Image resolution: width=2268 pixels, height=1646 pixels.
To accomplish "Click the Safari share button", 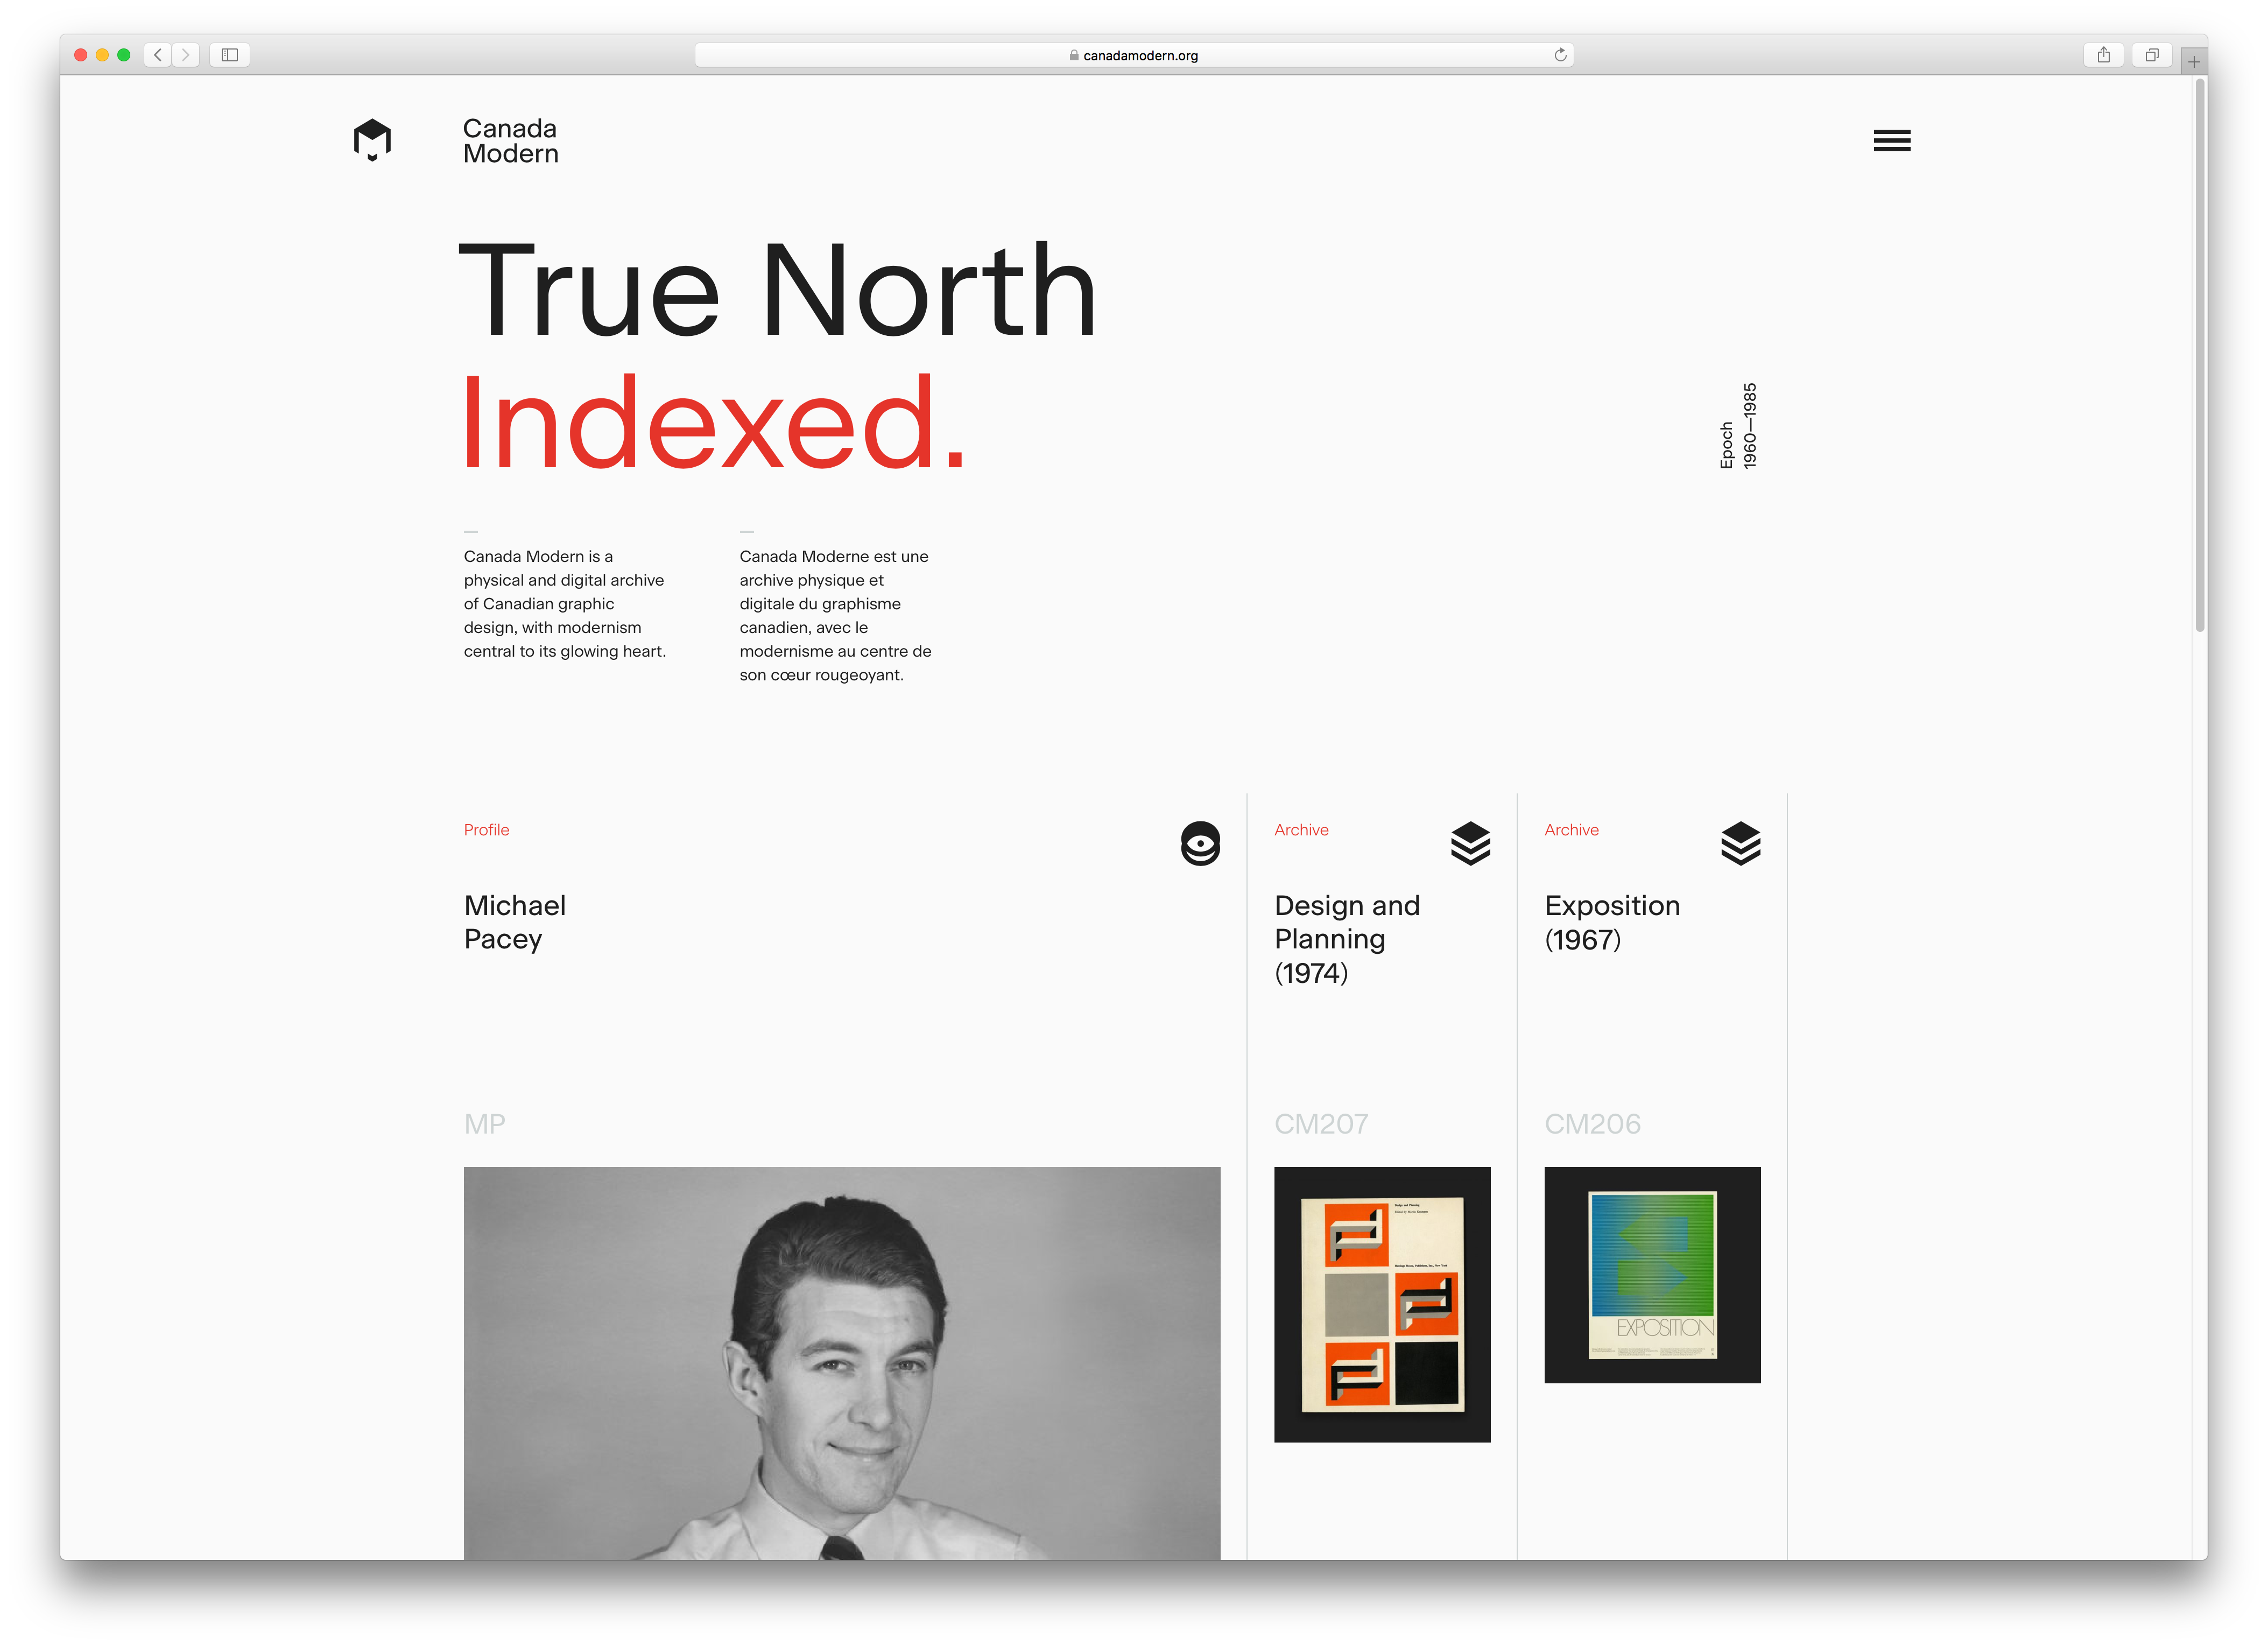I will point(2103,55).
